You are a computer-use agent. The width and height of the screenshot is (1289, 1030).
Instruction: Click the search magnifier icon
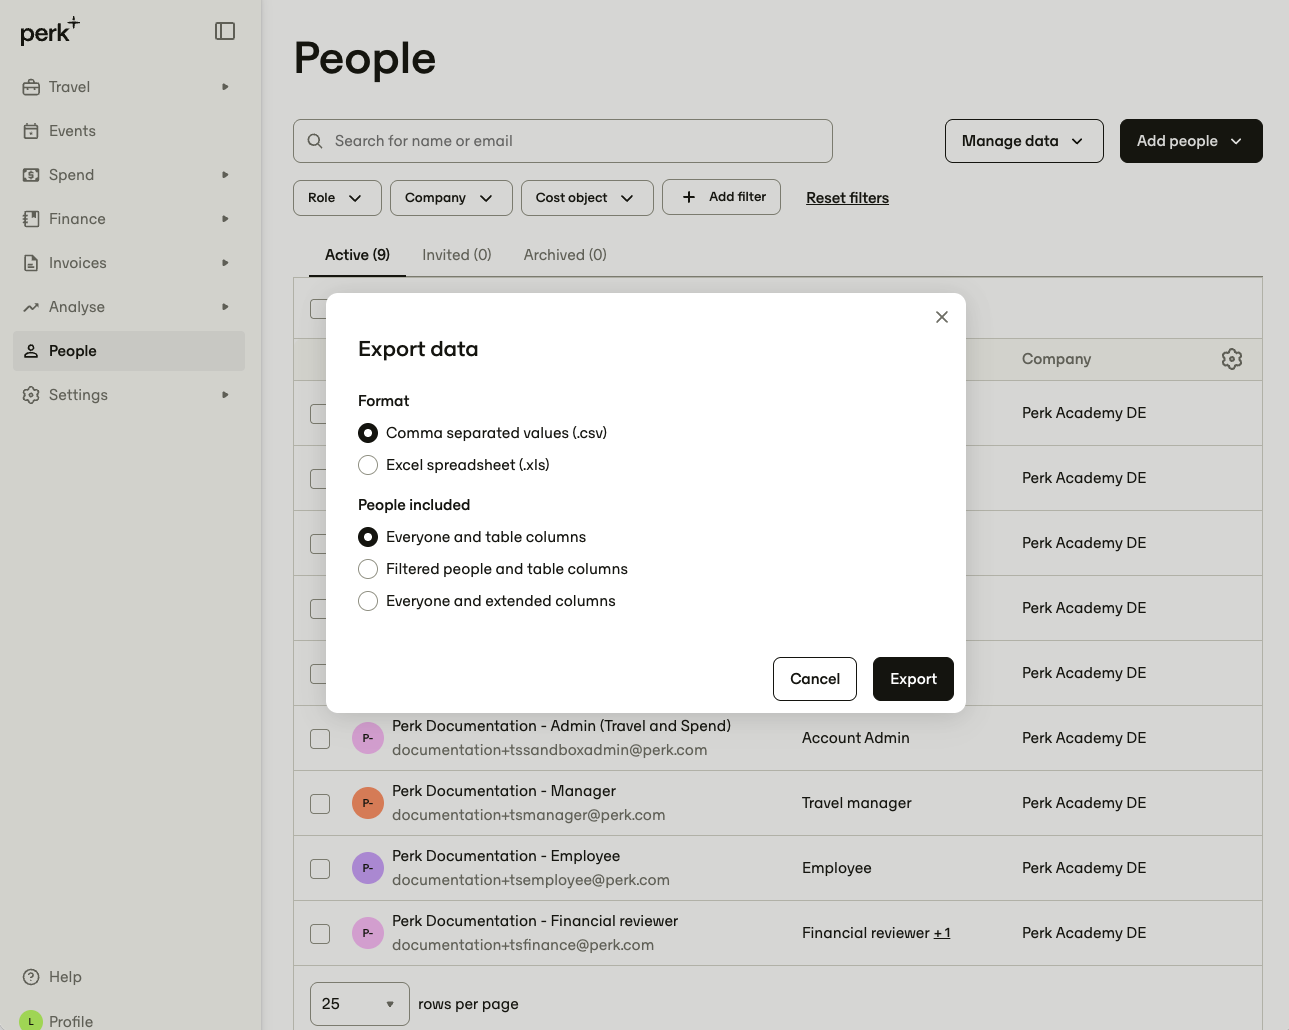tap(315, 141)
